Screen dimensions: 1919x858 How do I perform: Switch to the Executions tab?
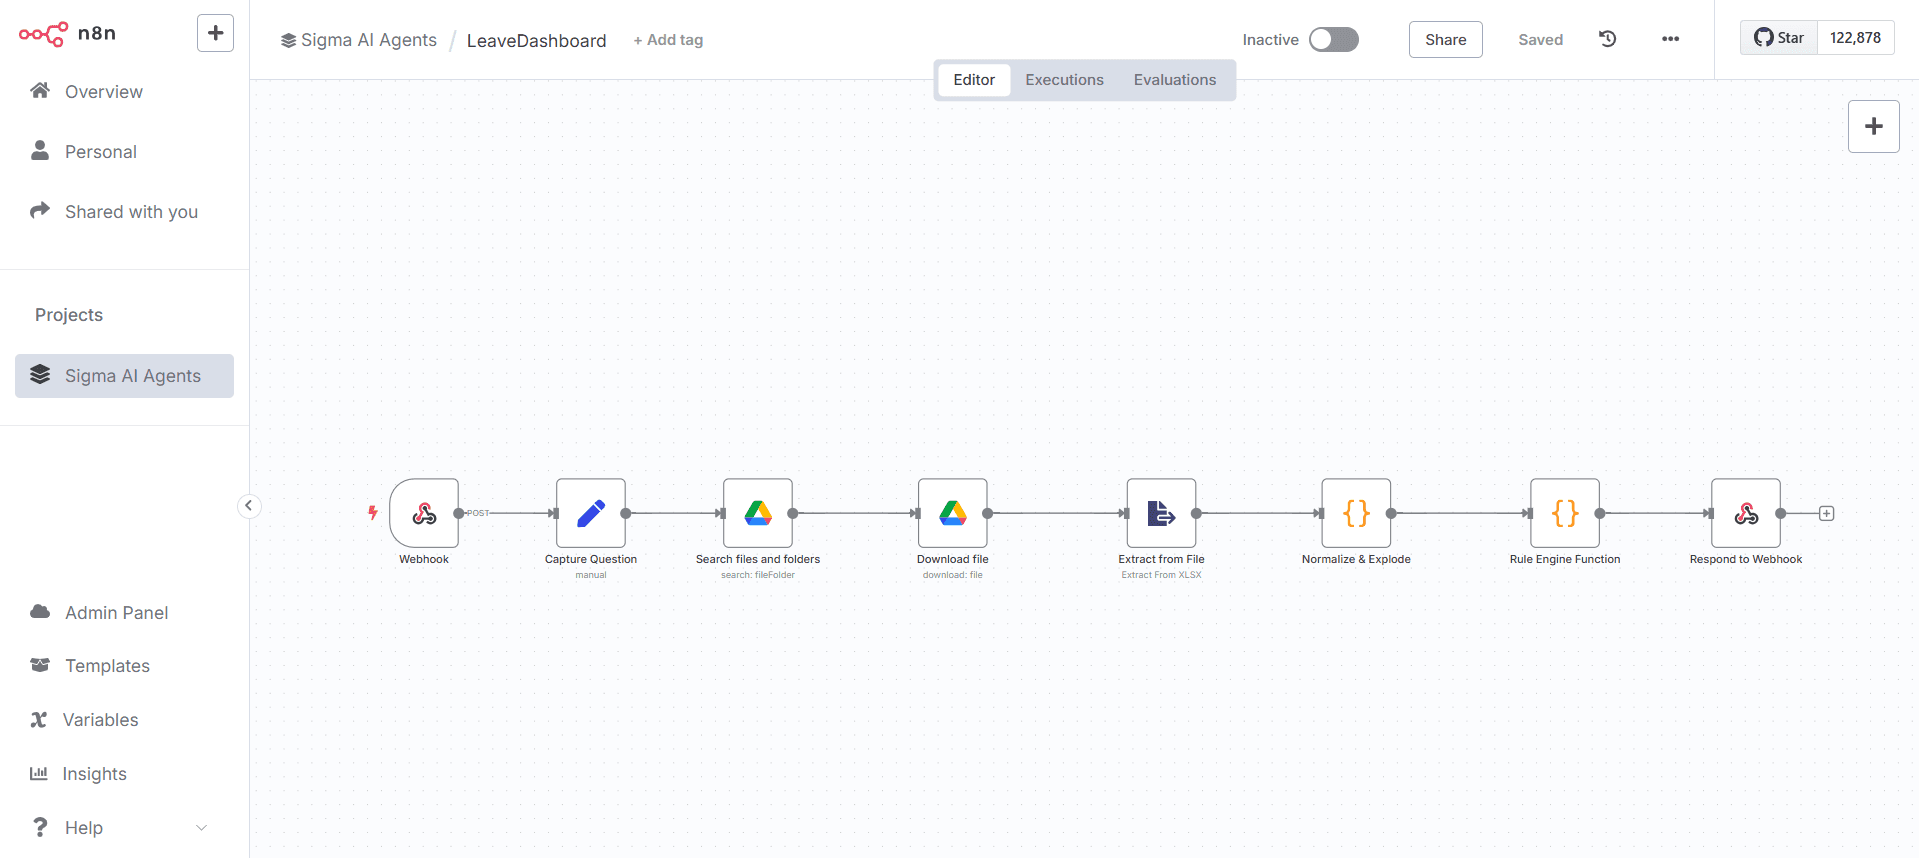(1064, 80)
